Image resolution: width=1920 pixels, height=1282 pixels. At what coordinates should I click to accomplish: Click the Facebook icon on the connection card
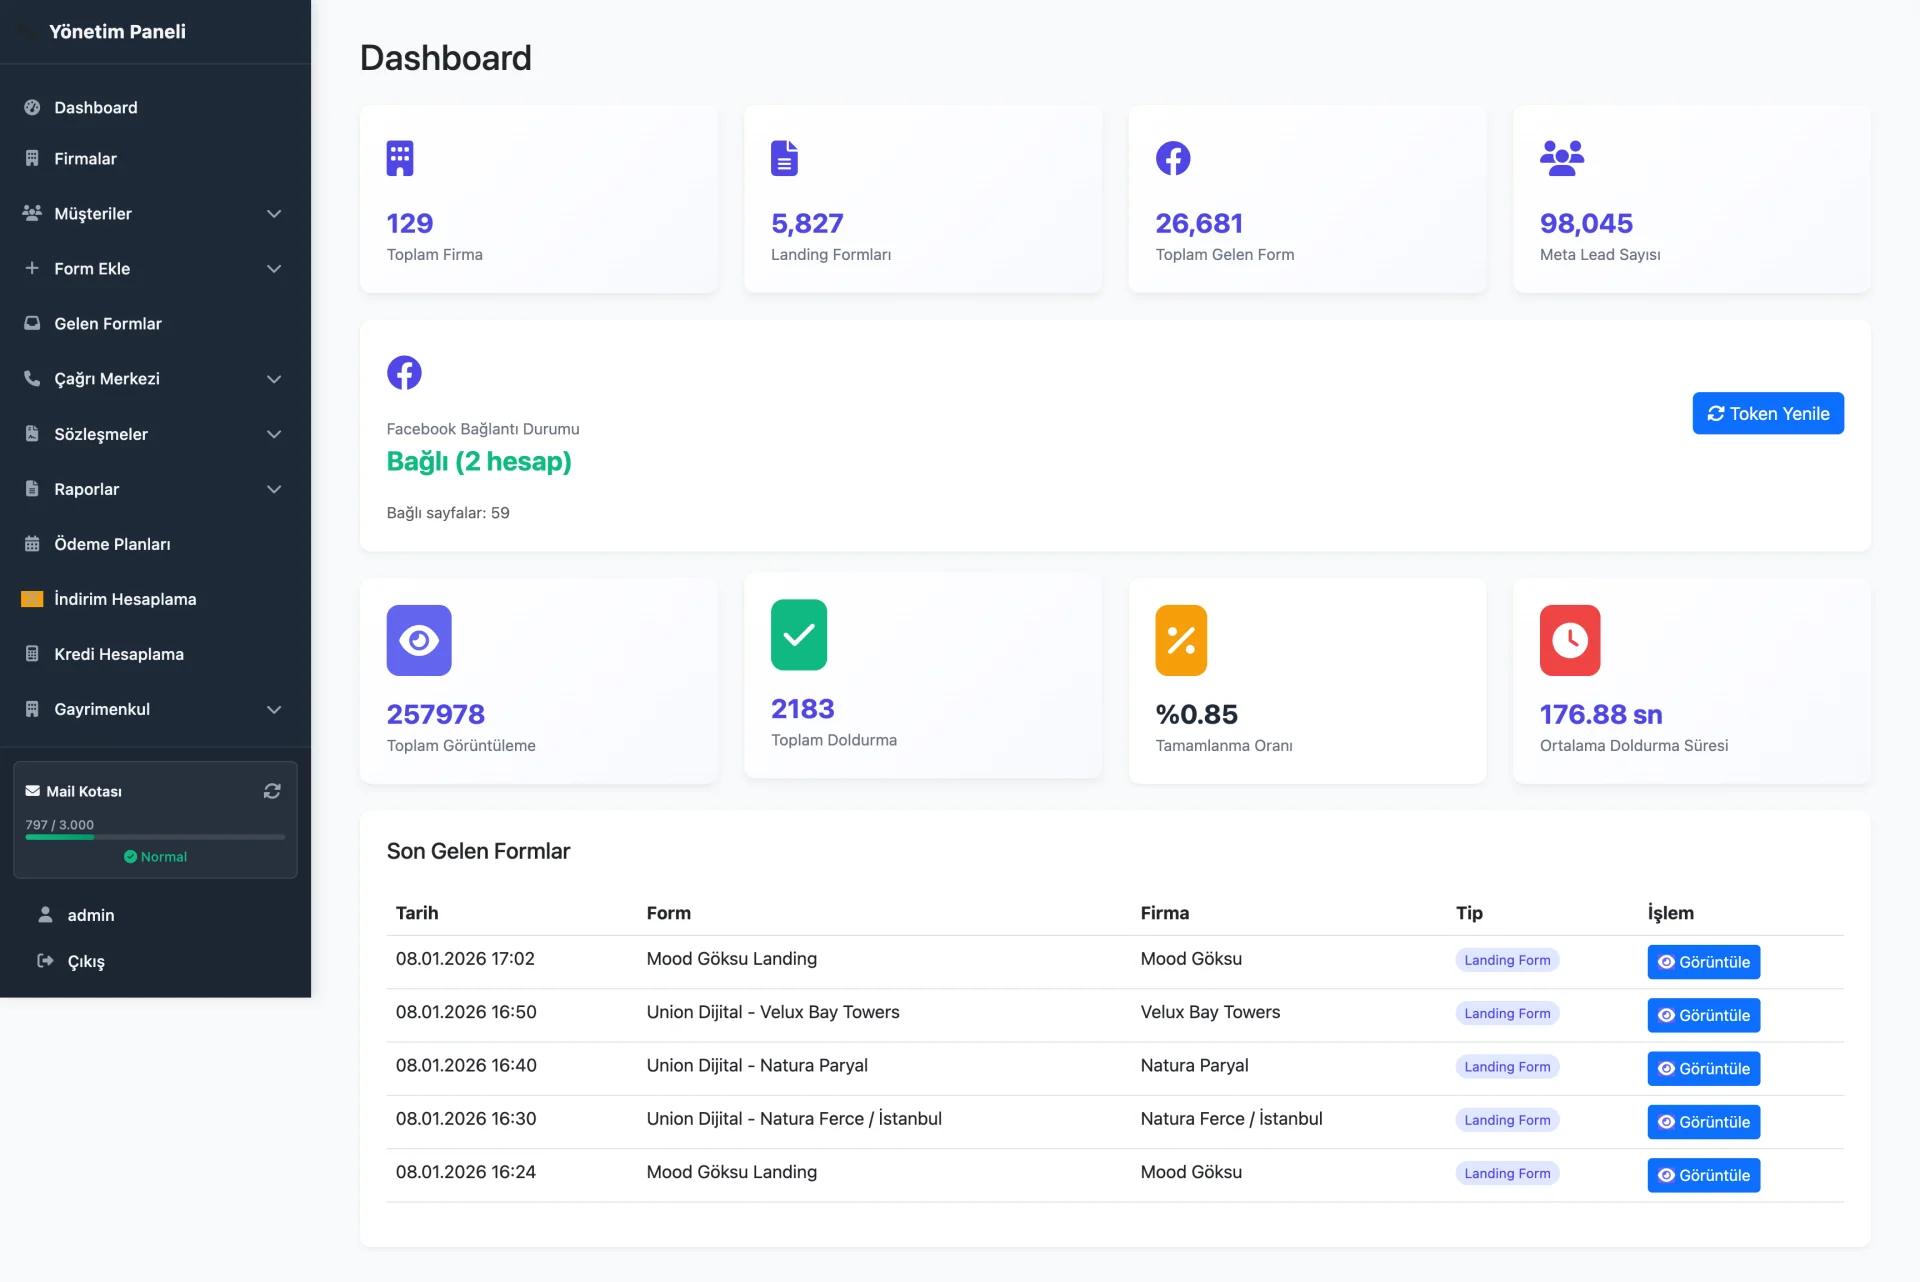404,372
